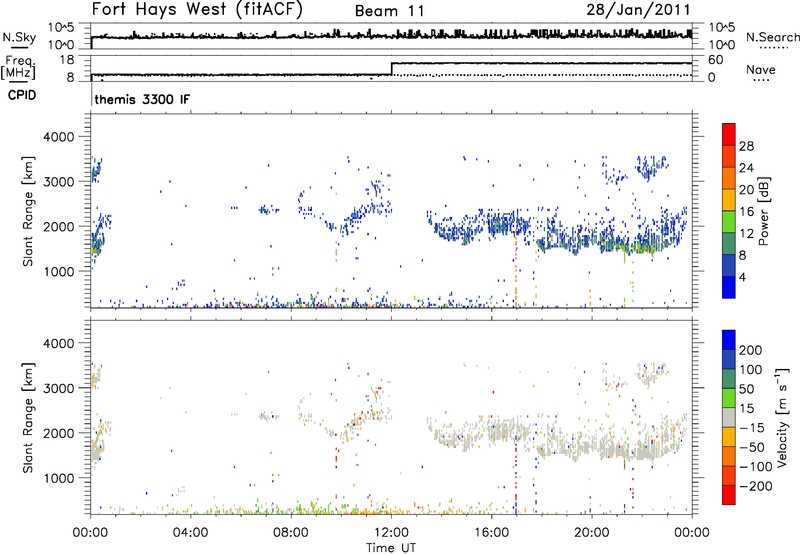Pick the green Velocity swatch between 15 and 50
The width and height of the screenshot is (800, 554).
click(729, 398)
